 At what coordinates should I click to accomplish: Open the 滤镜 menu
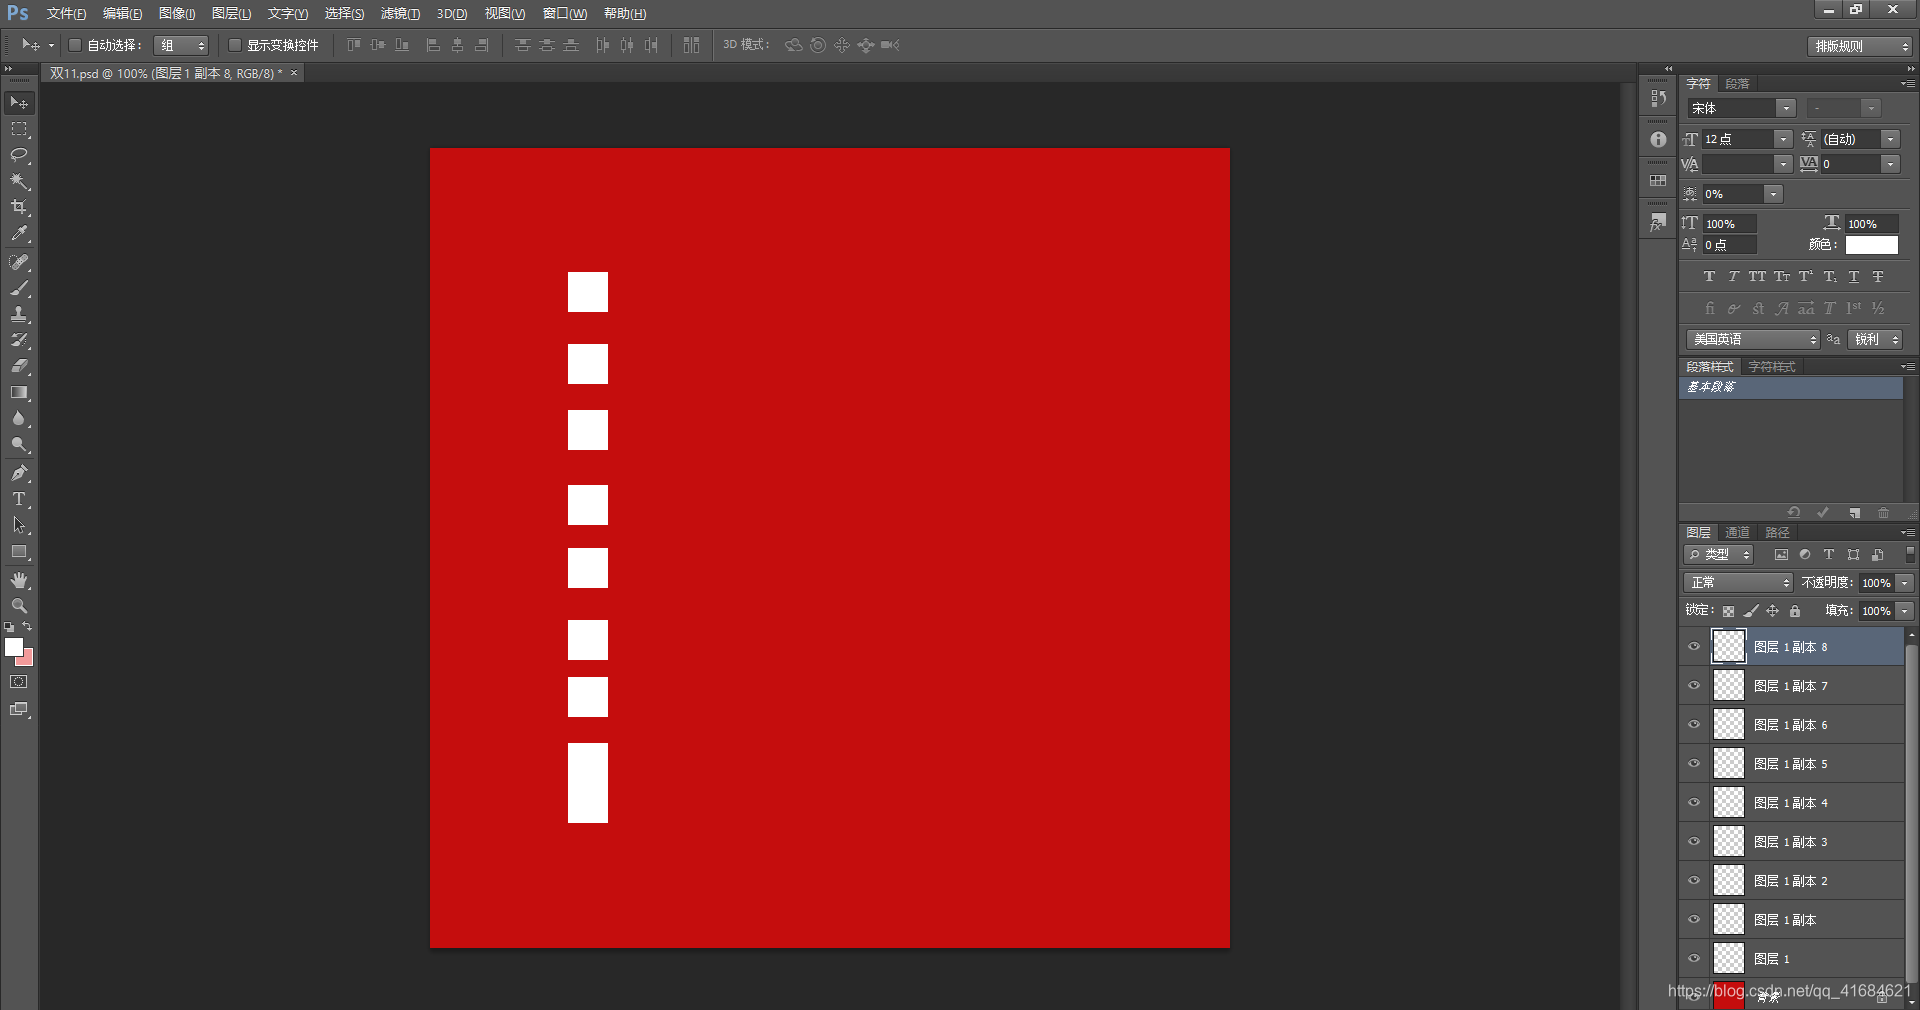(x=400, y=14)
